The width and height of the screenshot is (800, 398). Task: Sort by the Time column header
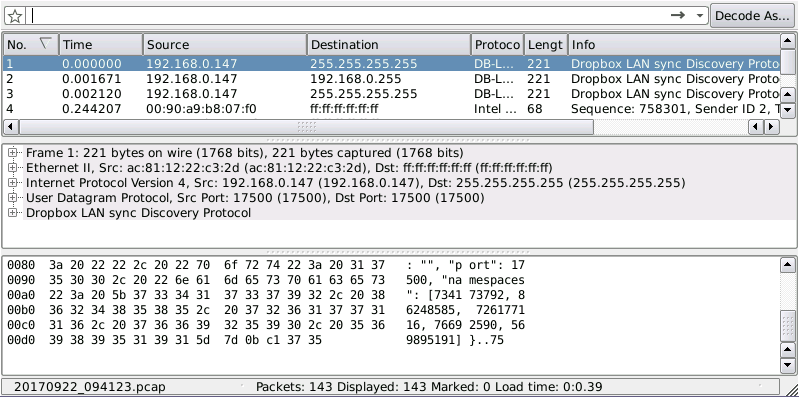click(101, 45)
